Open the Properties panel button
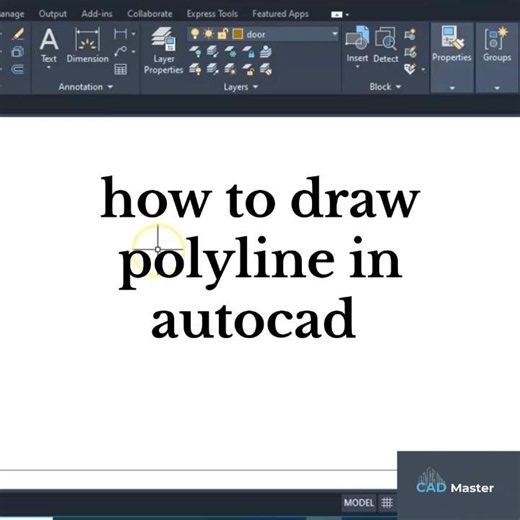The width and height of the screenshot is (520, 520). [x=452, y=44]
